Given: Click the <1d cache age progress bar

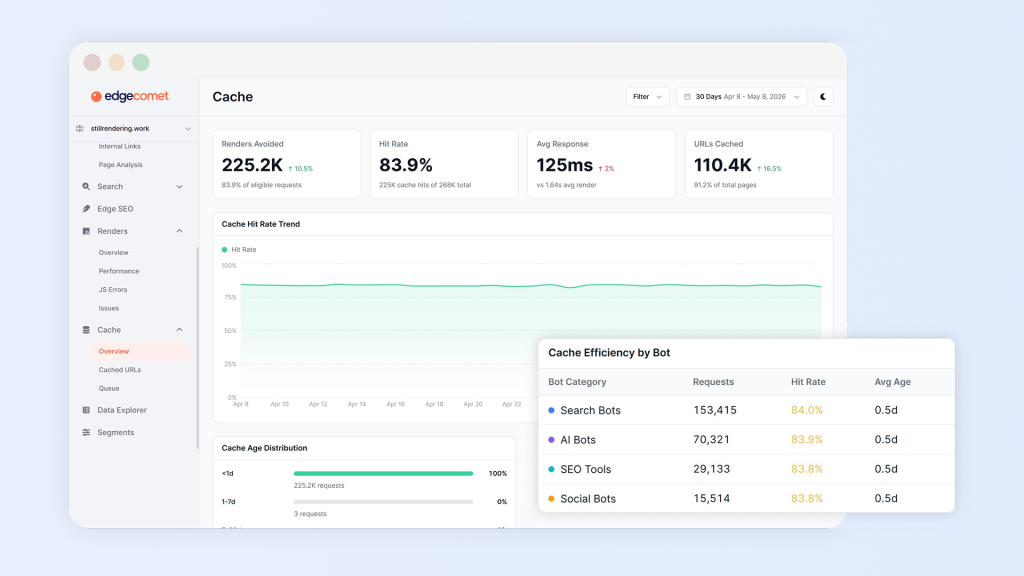Looking at the screenshot, I should (383, 473).
